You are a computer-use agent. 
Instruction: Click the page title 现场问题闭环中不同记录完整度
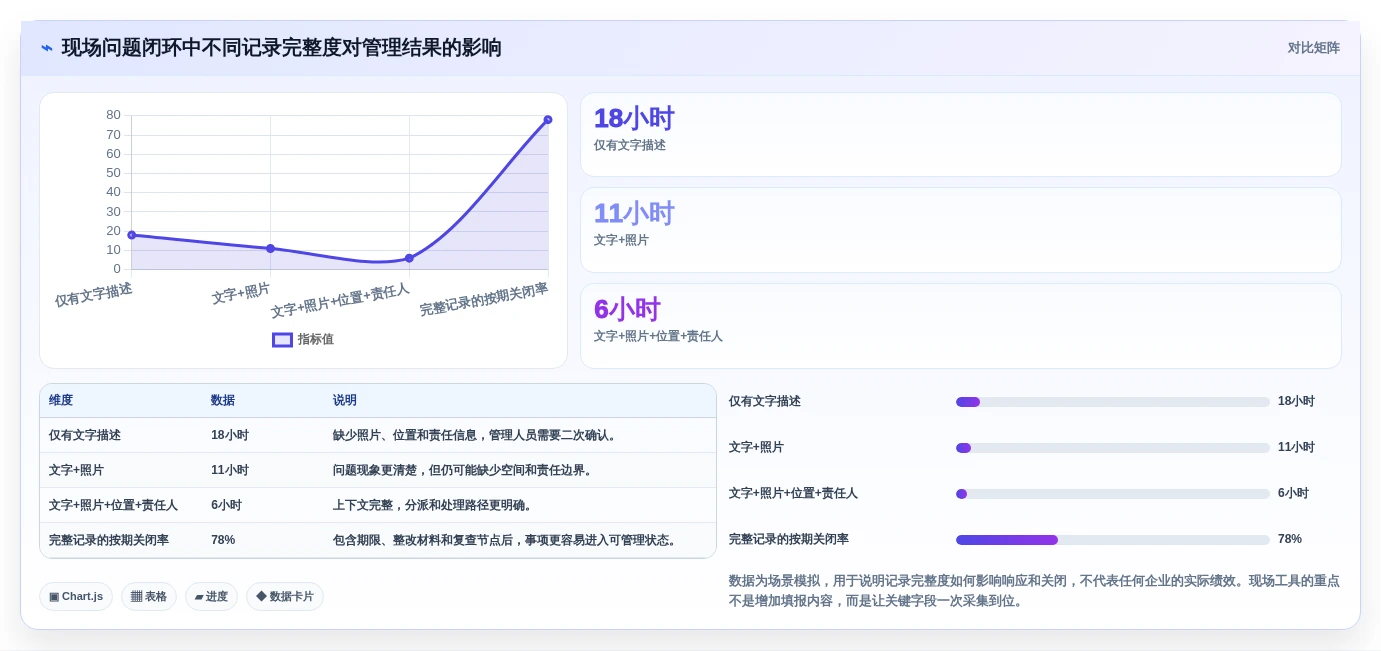click(x=282, y=48)
